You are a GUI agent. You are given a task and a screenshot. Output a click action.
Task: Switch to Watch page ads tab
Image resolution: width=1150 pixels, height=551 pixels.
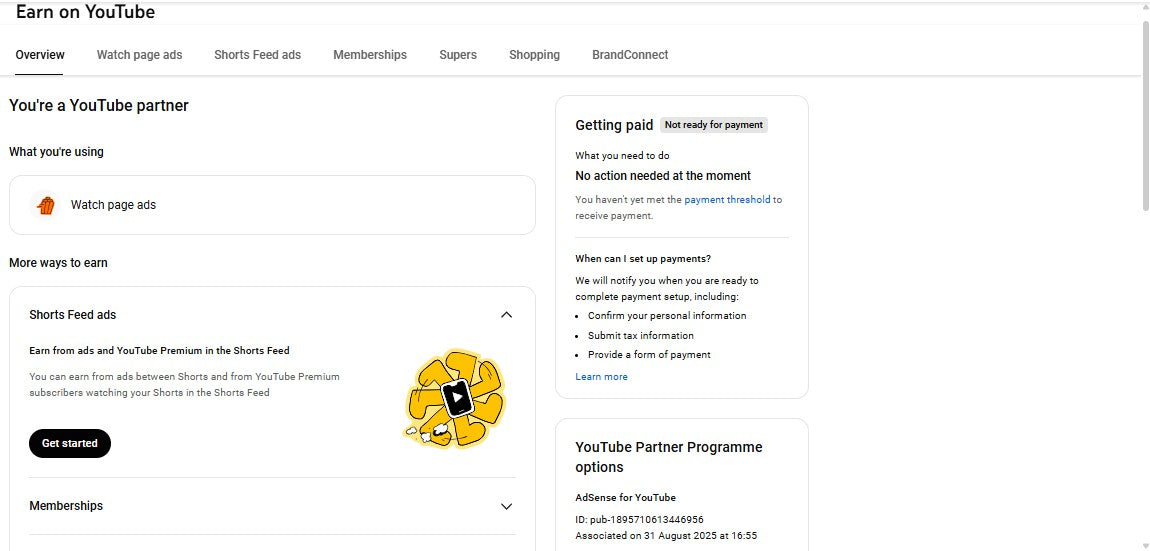click(x=139, y=55)
